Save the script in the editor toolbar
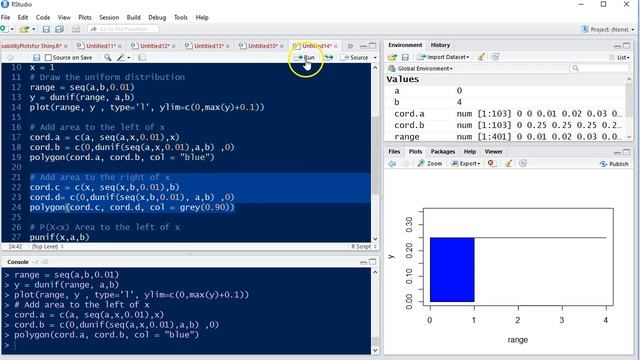The image size is (640, 360). click(36, 58)
